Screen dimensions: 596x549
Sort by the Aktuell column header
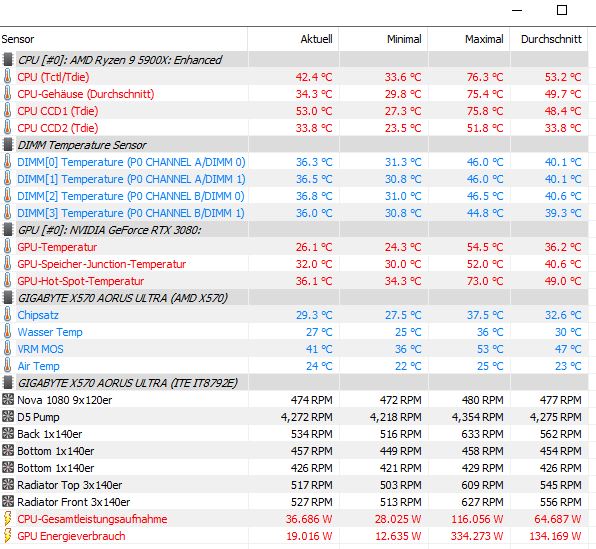coord(293,39)
